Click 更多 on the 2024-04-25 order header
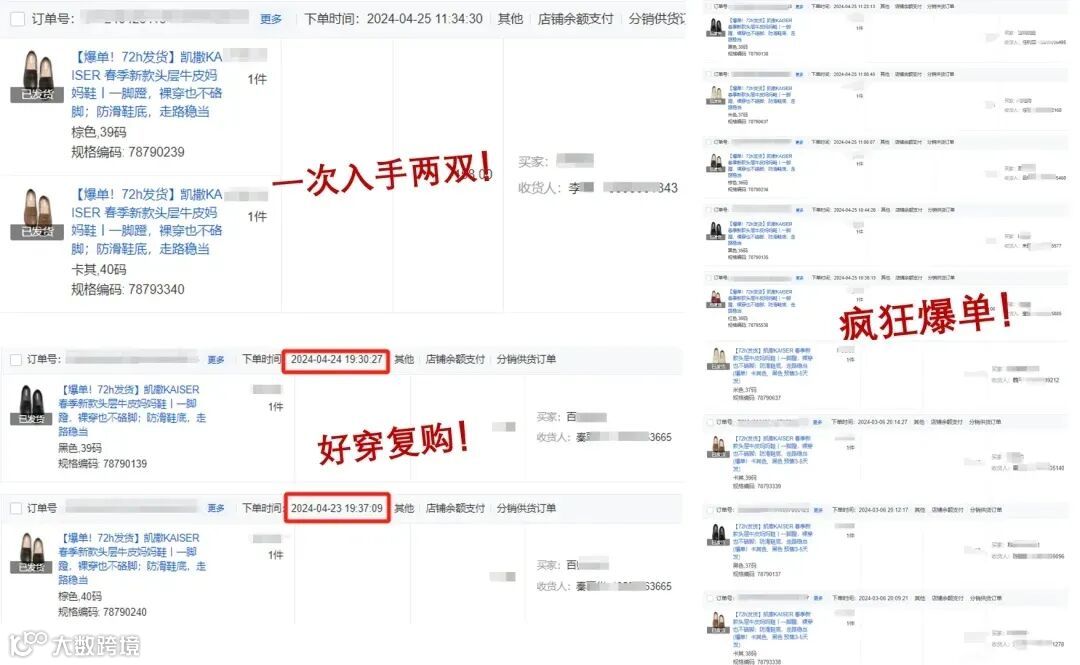 click(x=271, y=19)
